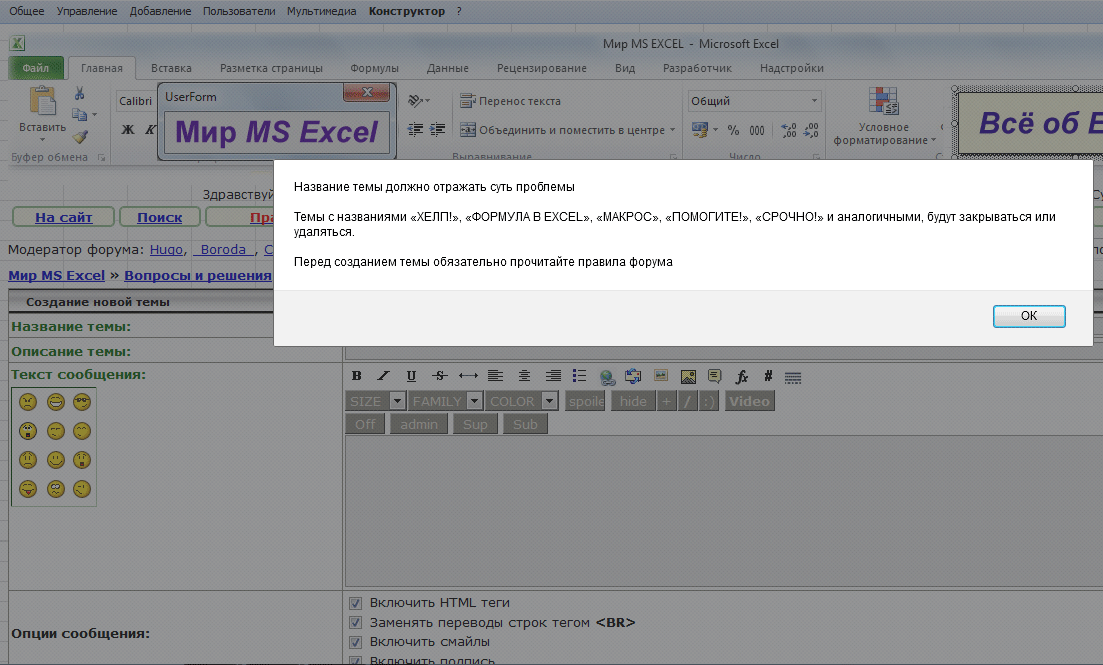Click inside the message text area
Screen dimensions: 1103x665
tap(723, 511)
